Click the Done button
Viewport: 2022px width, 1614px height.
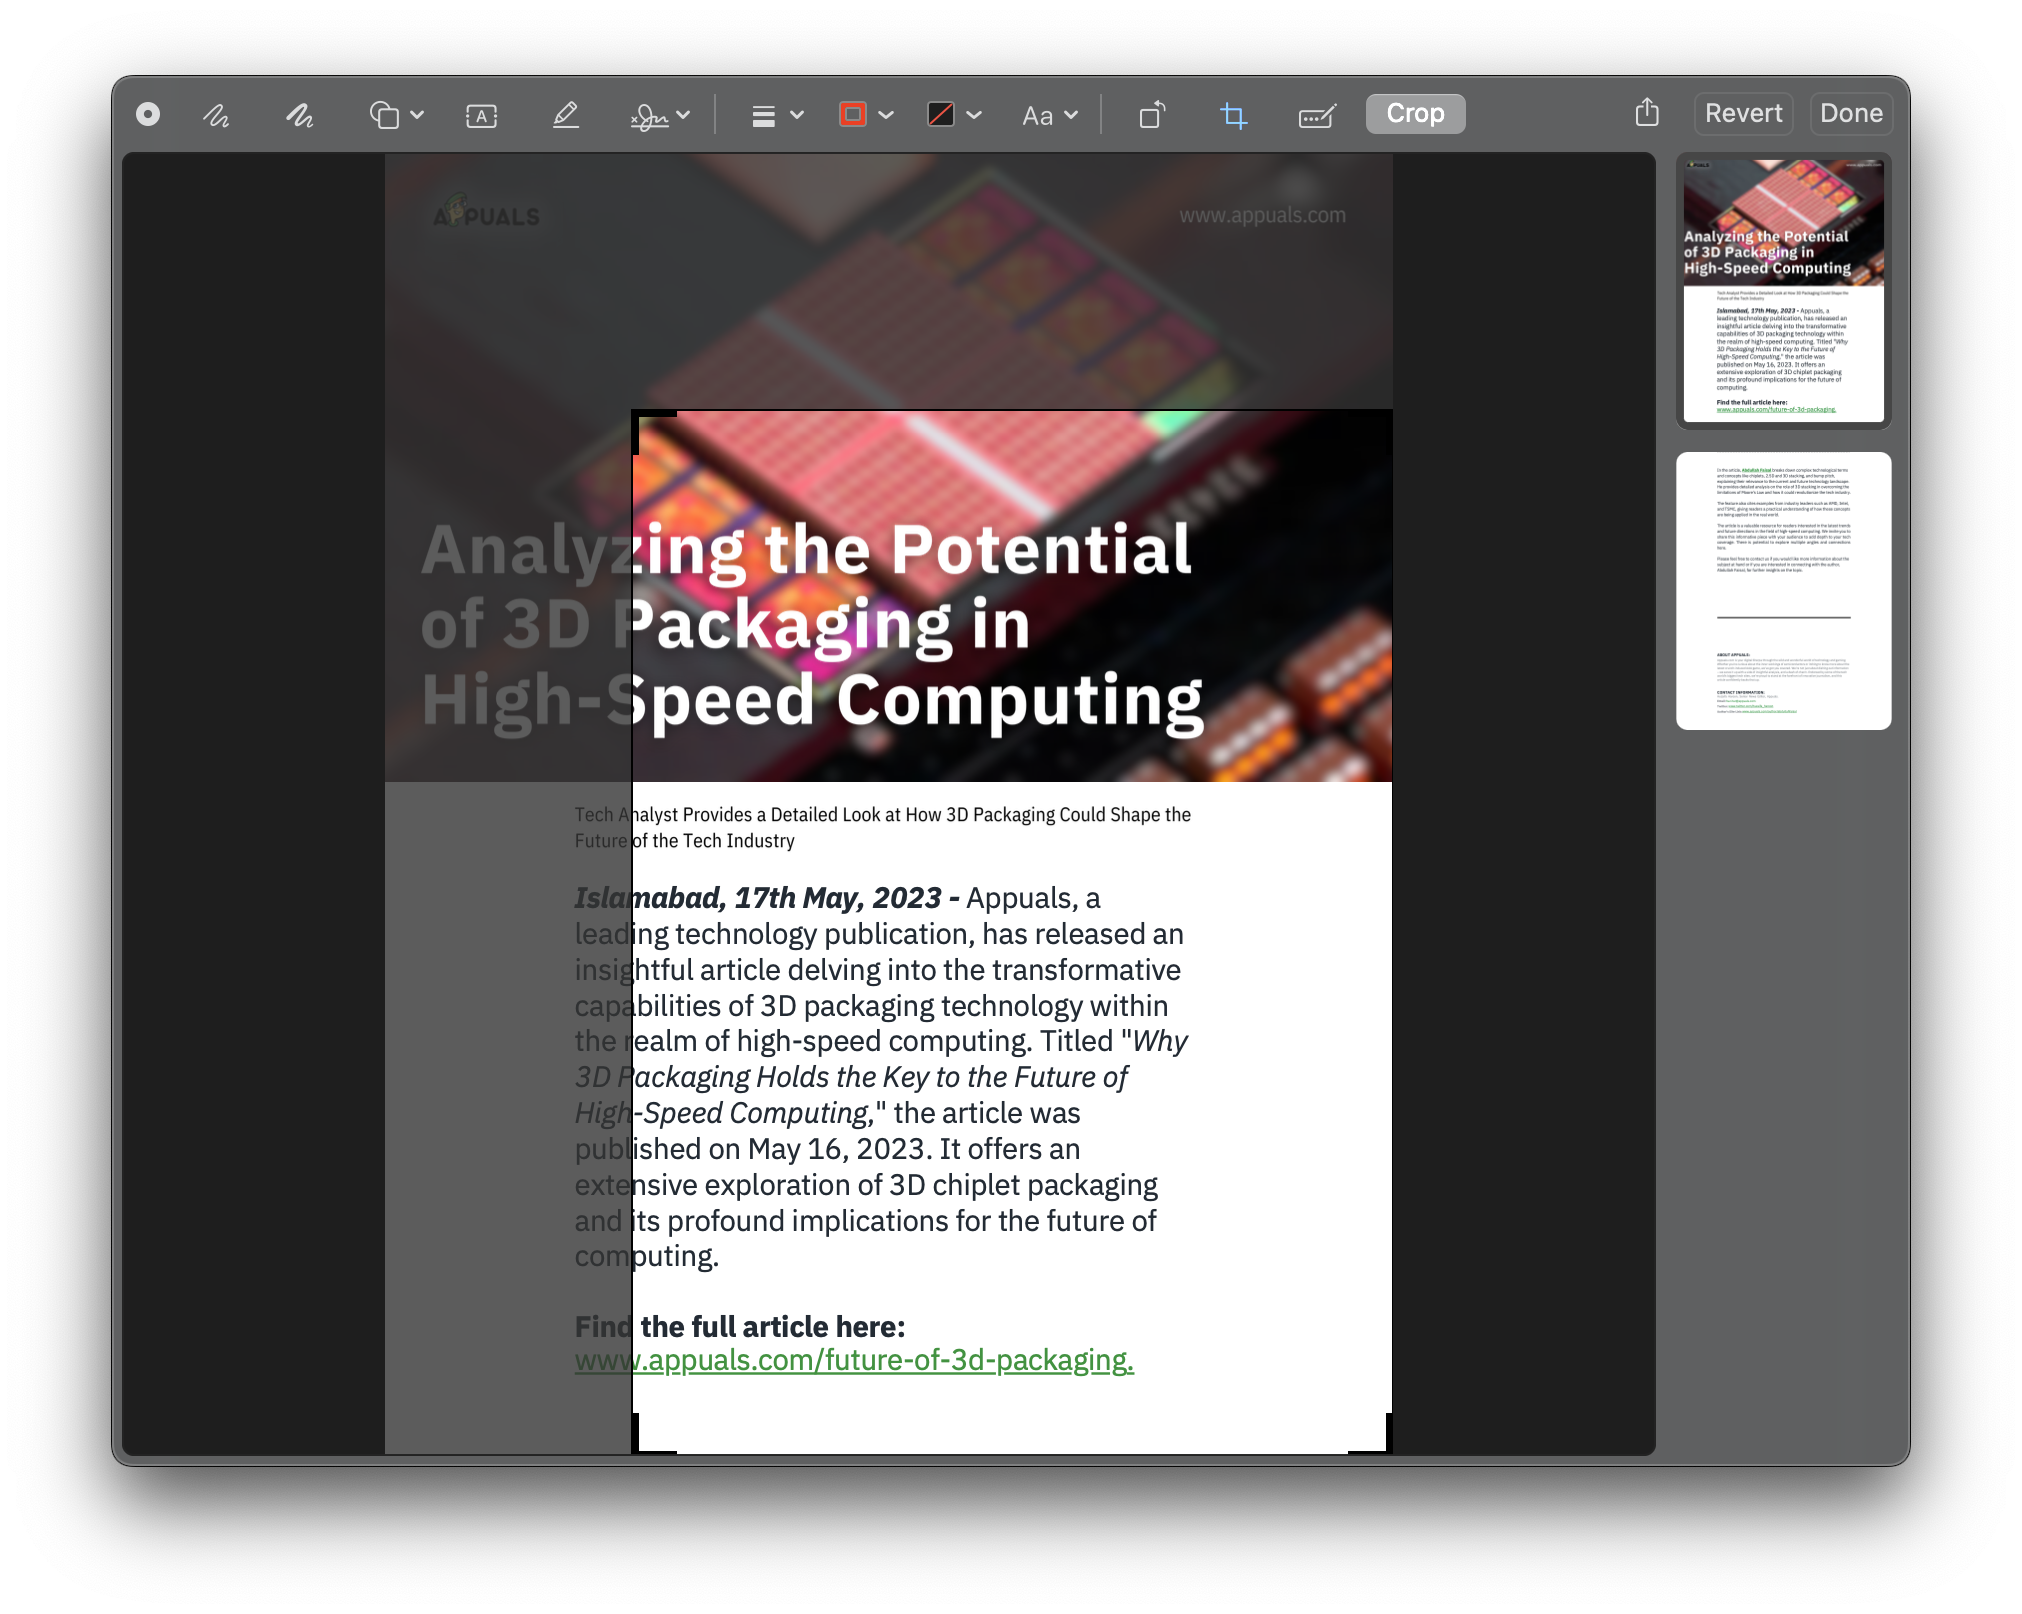[x=1850, y=113]
